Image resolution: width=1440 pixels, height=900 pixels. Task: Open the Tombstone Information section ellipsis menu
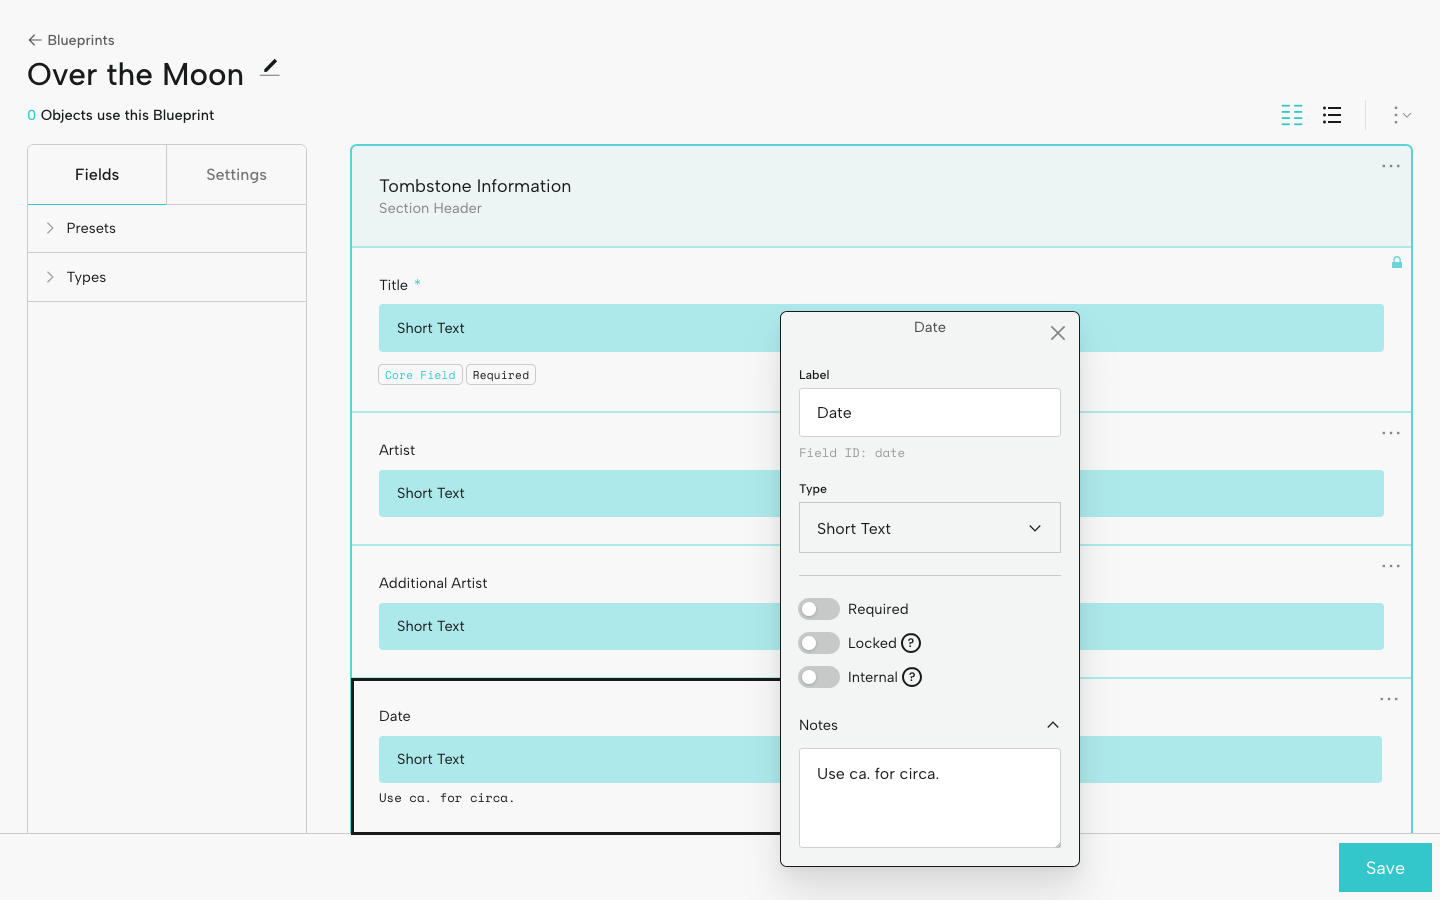coord(1390,166)
